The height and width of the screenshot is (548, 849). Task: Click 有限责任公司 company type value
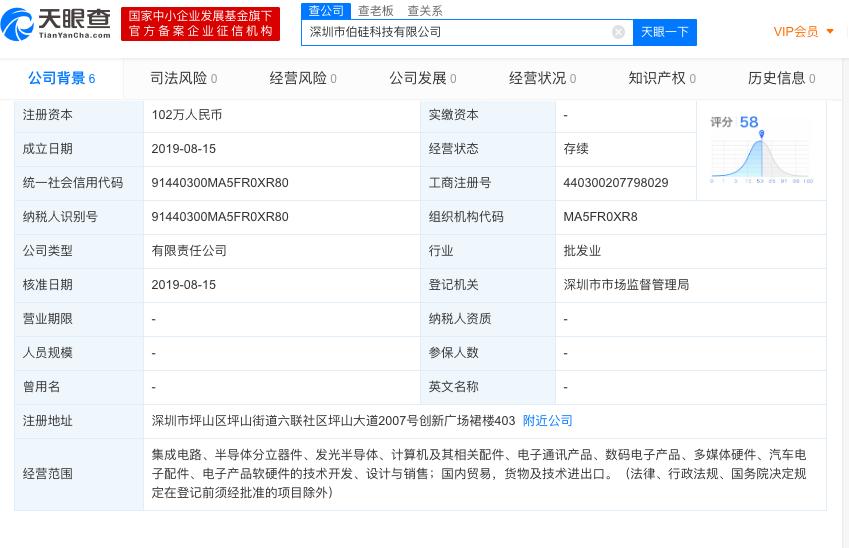(189, 251)
